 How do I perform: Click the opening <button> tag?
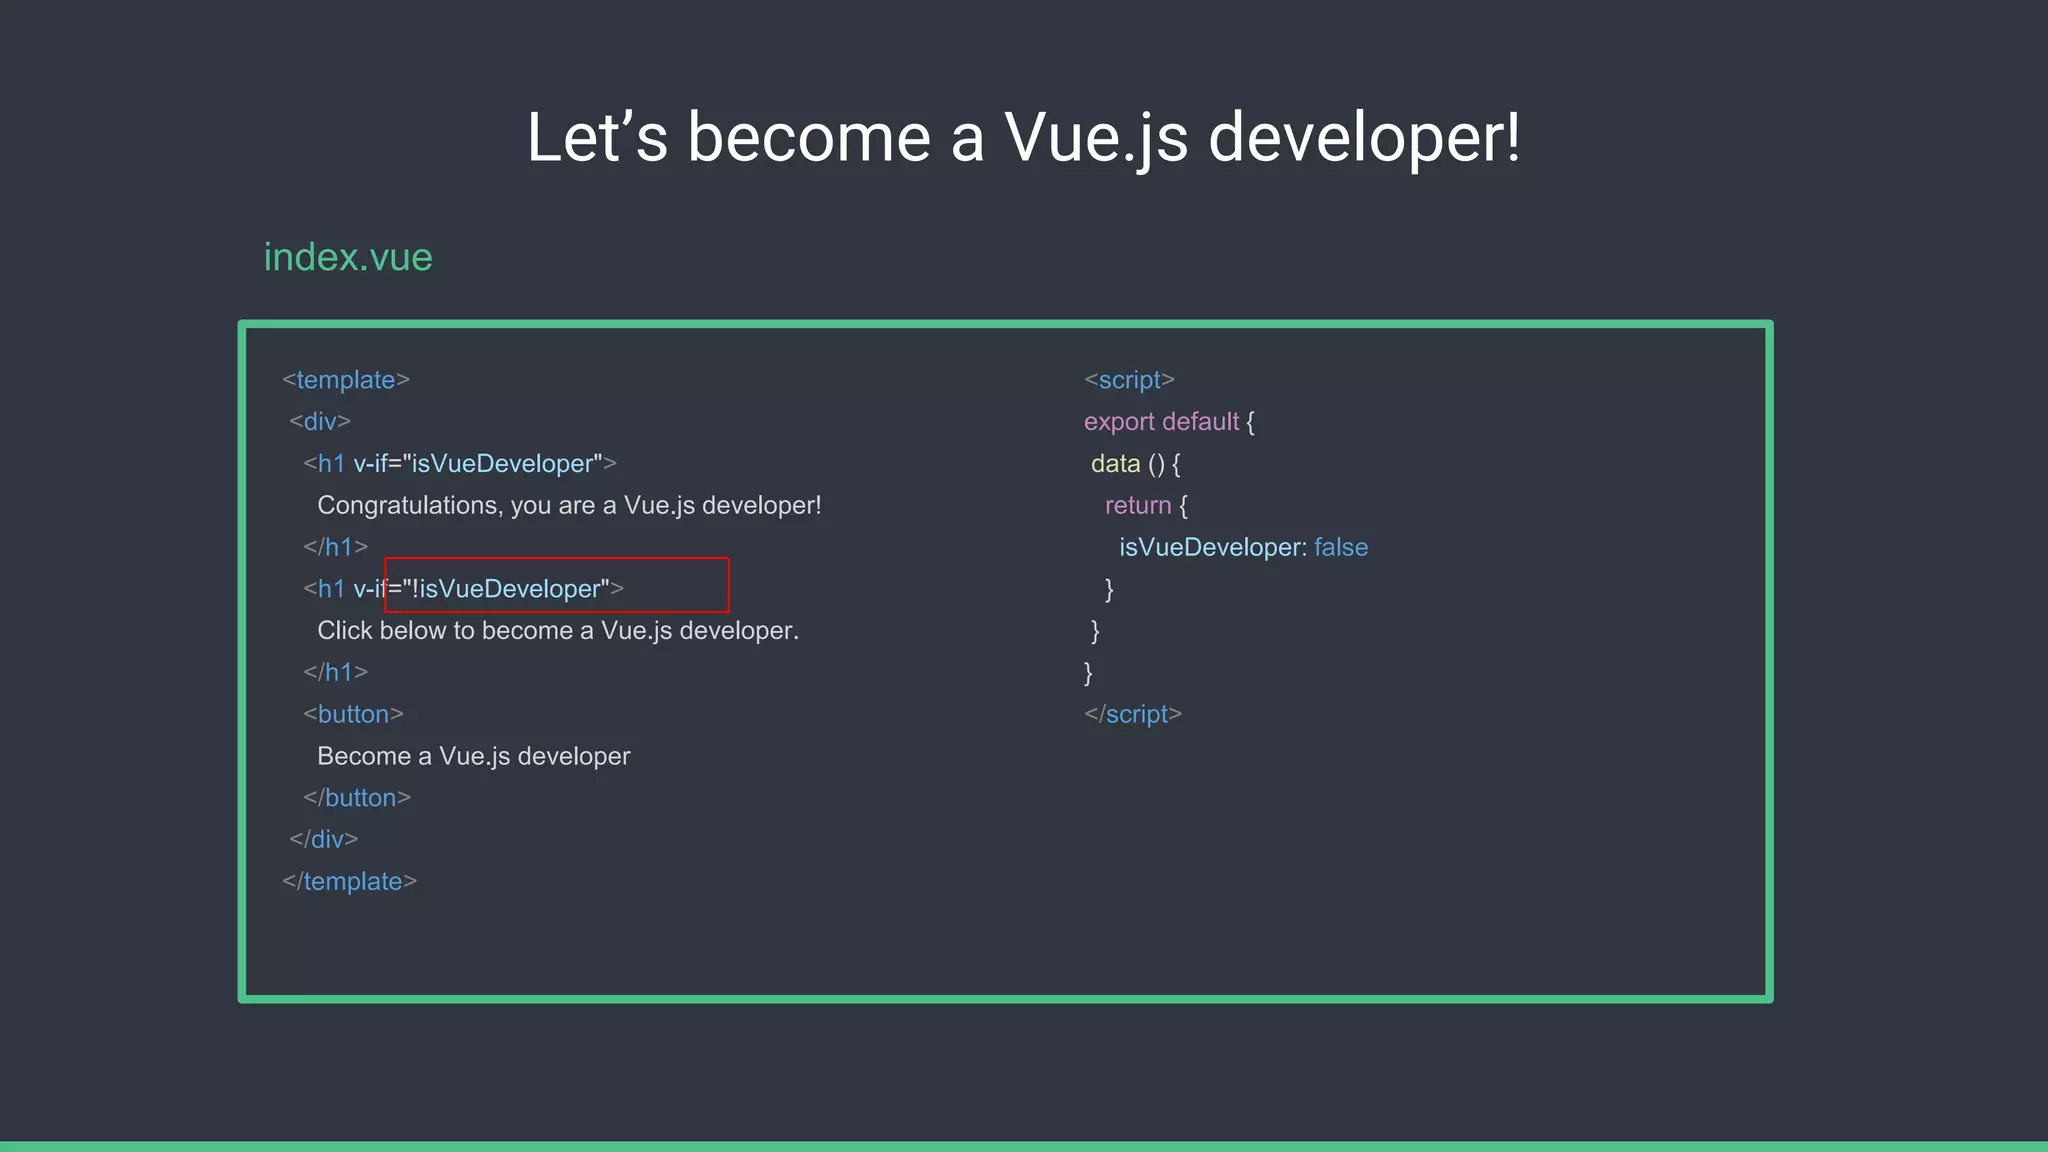point(353,714)
